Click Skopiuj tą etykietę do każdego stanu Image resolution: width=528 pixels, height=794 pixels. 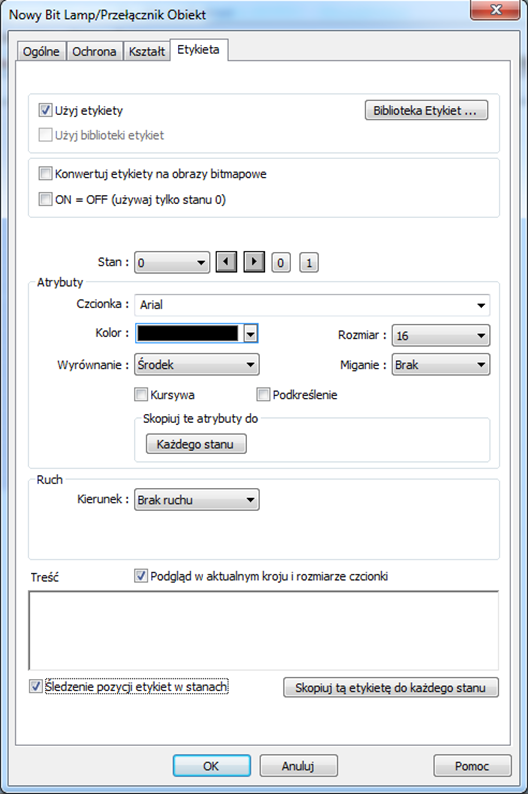(391, 688)
